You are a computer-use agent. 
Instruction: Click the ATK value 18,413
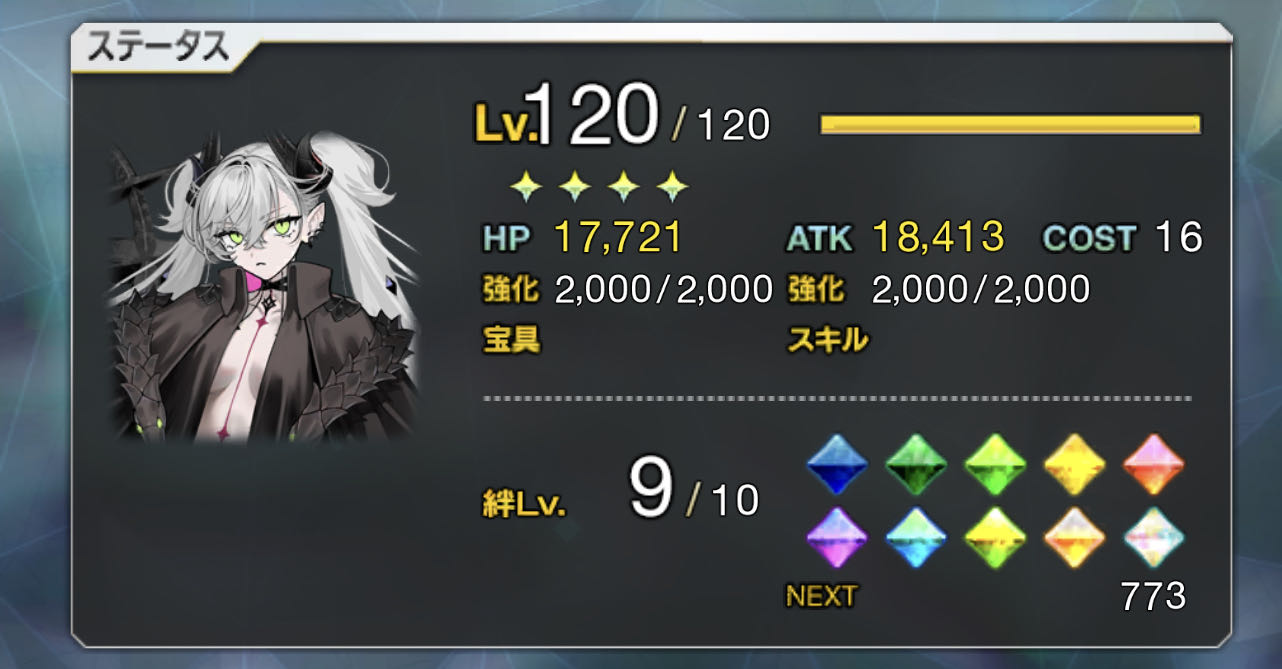[938, 238]
